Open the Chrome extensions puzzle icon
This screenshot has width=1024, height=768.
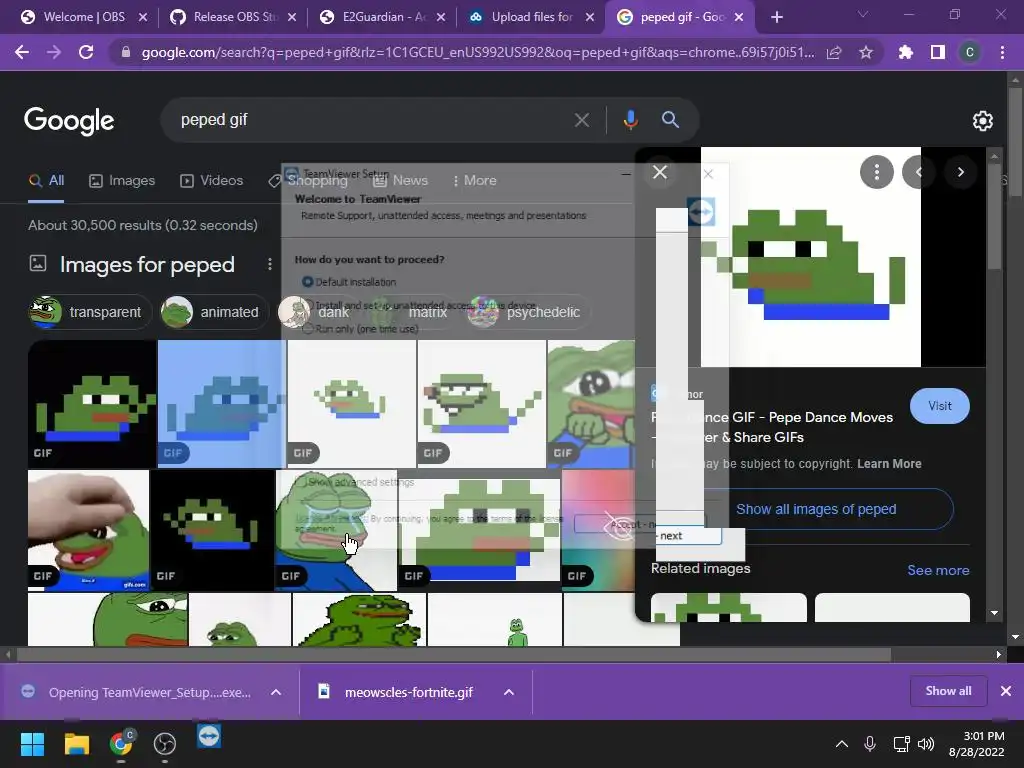click(x=905, y=52)
